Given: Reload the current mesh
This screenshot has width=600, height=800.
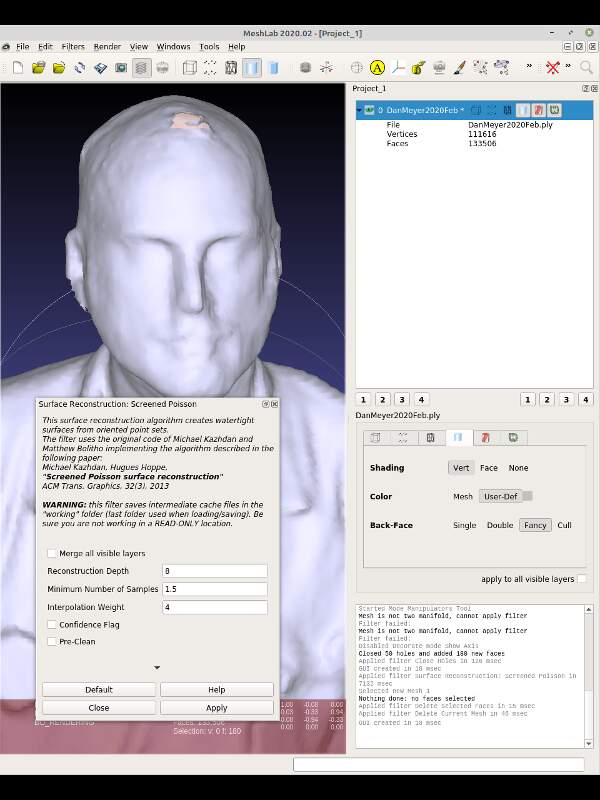Looking at the screenshot, I should tap(80, 68).
